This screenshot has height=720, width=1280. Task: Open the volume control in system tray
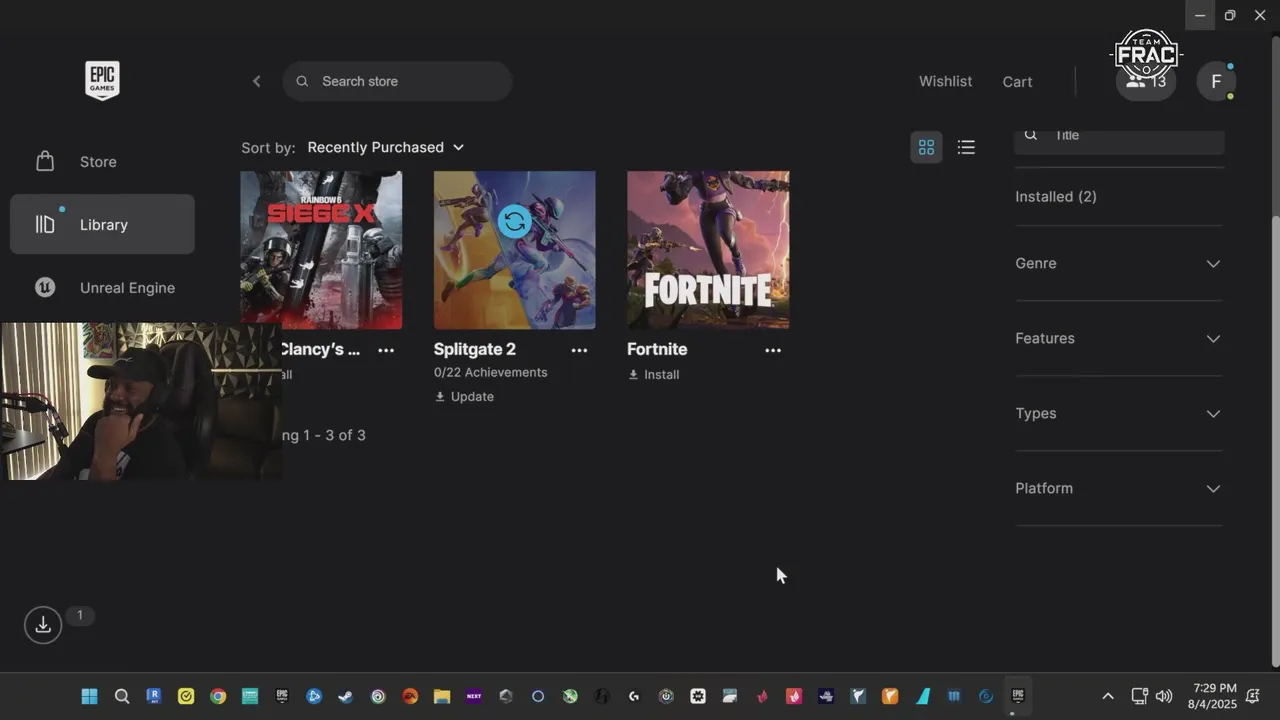(1164, 696)
